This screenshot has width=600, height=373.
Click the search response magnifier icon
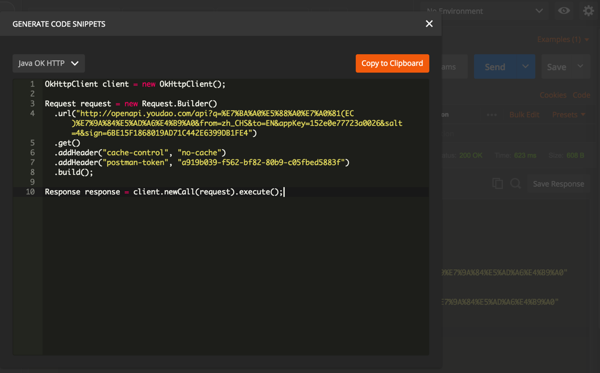pyautogui.click(x=515, y=184)
